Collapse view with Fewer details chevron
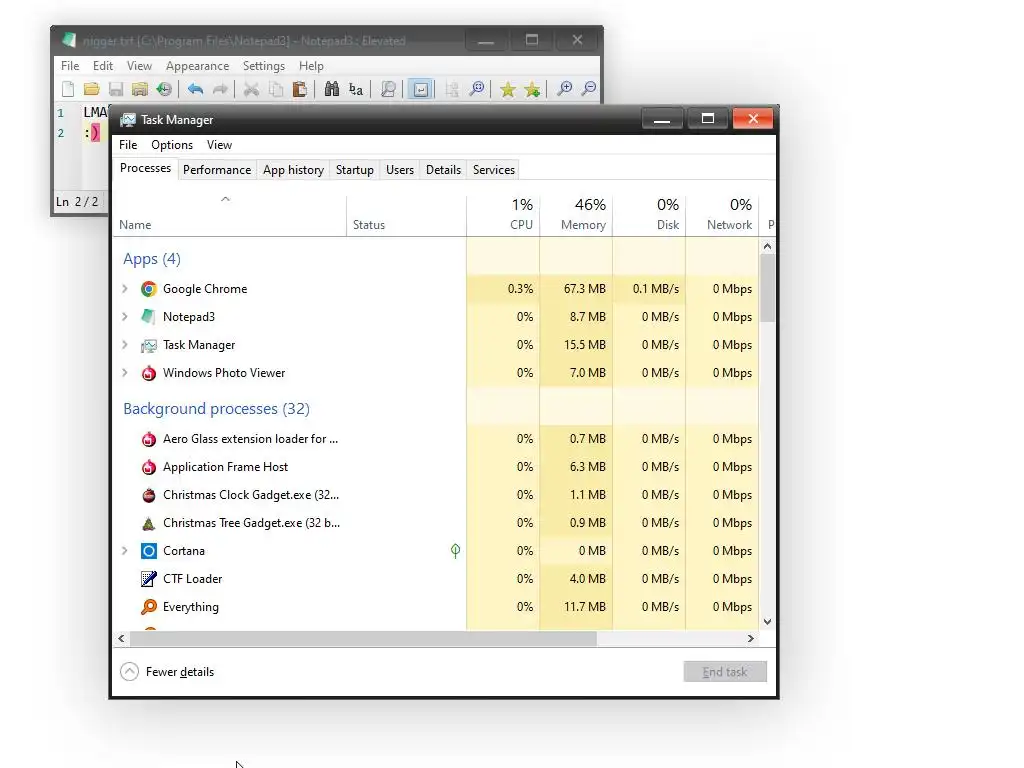The height and width of the screenshot is (768, 1024). (x=129, y=672)
